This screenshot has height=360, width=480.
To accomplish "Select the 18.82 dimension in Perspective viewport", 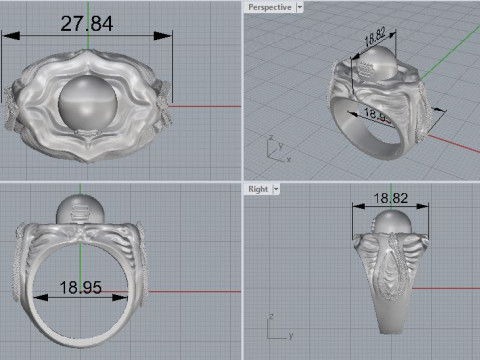I will click(375, 36).
